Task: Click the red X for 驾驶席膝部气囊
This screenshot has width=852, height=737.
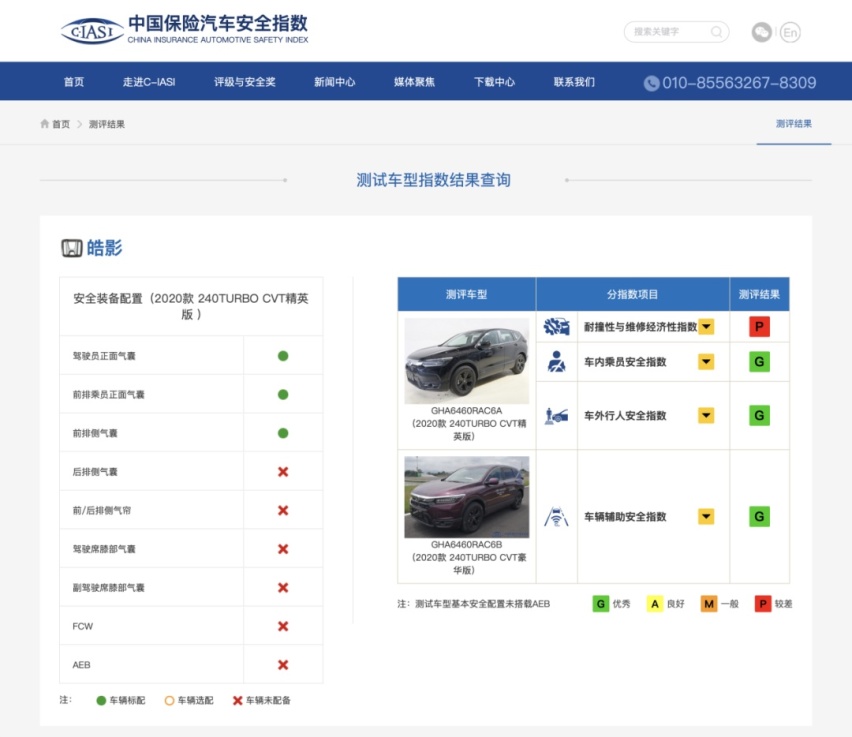Action: [x=283, y=549]
